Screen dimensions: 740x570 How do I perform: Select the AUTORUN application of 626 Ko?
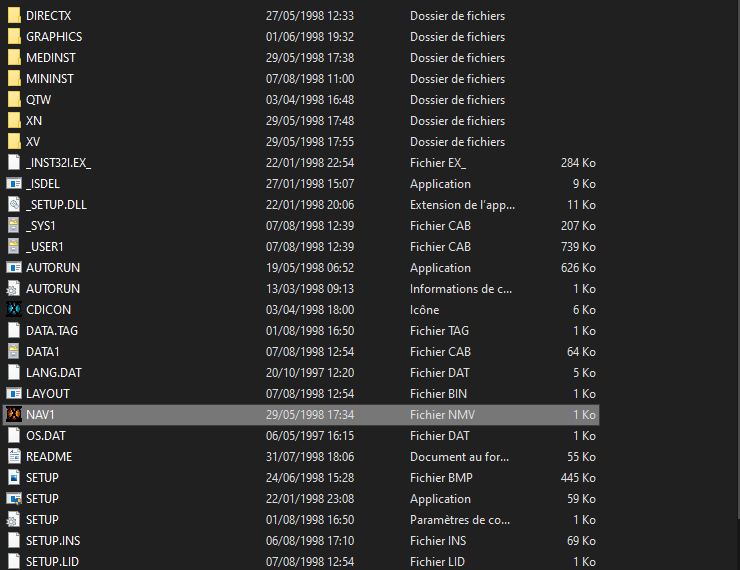(301, 268)
